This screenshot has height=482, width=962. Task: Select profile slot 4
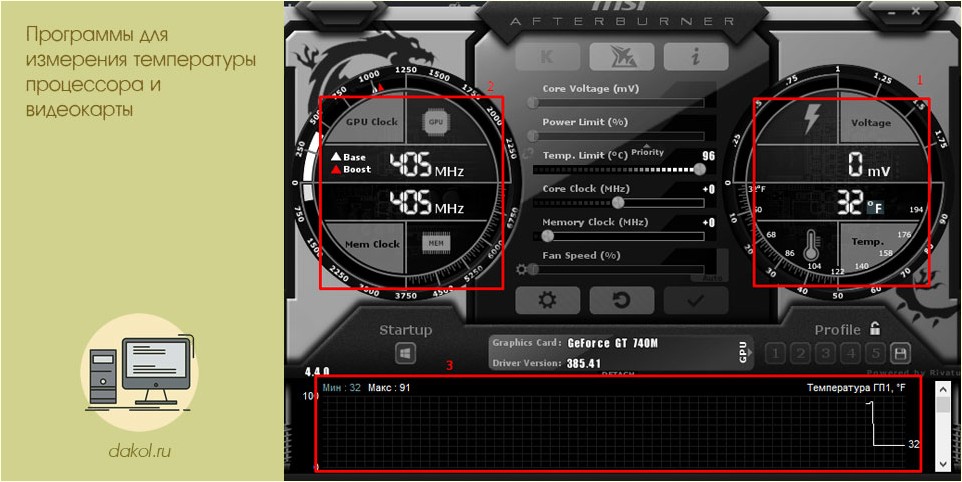[x=851, y=353]
